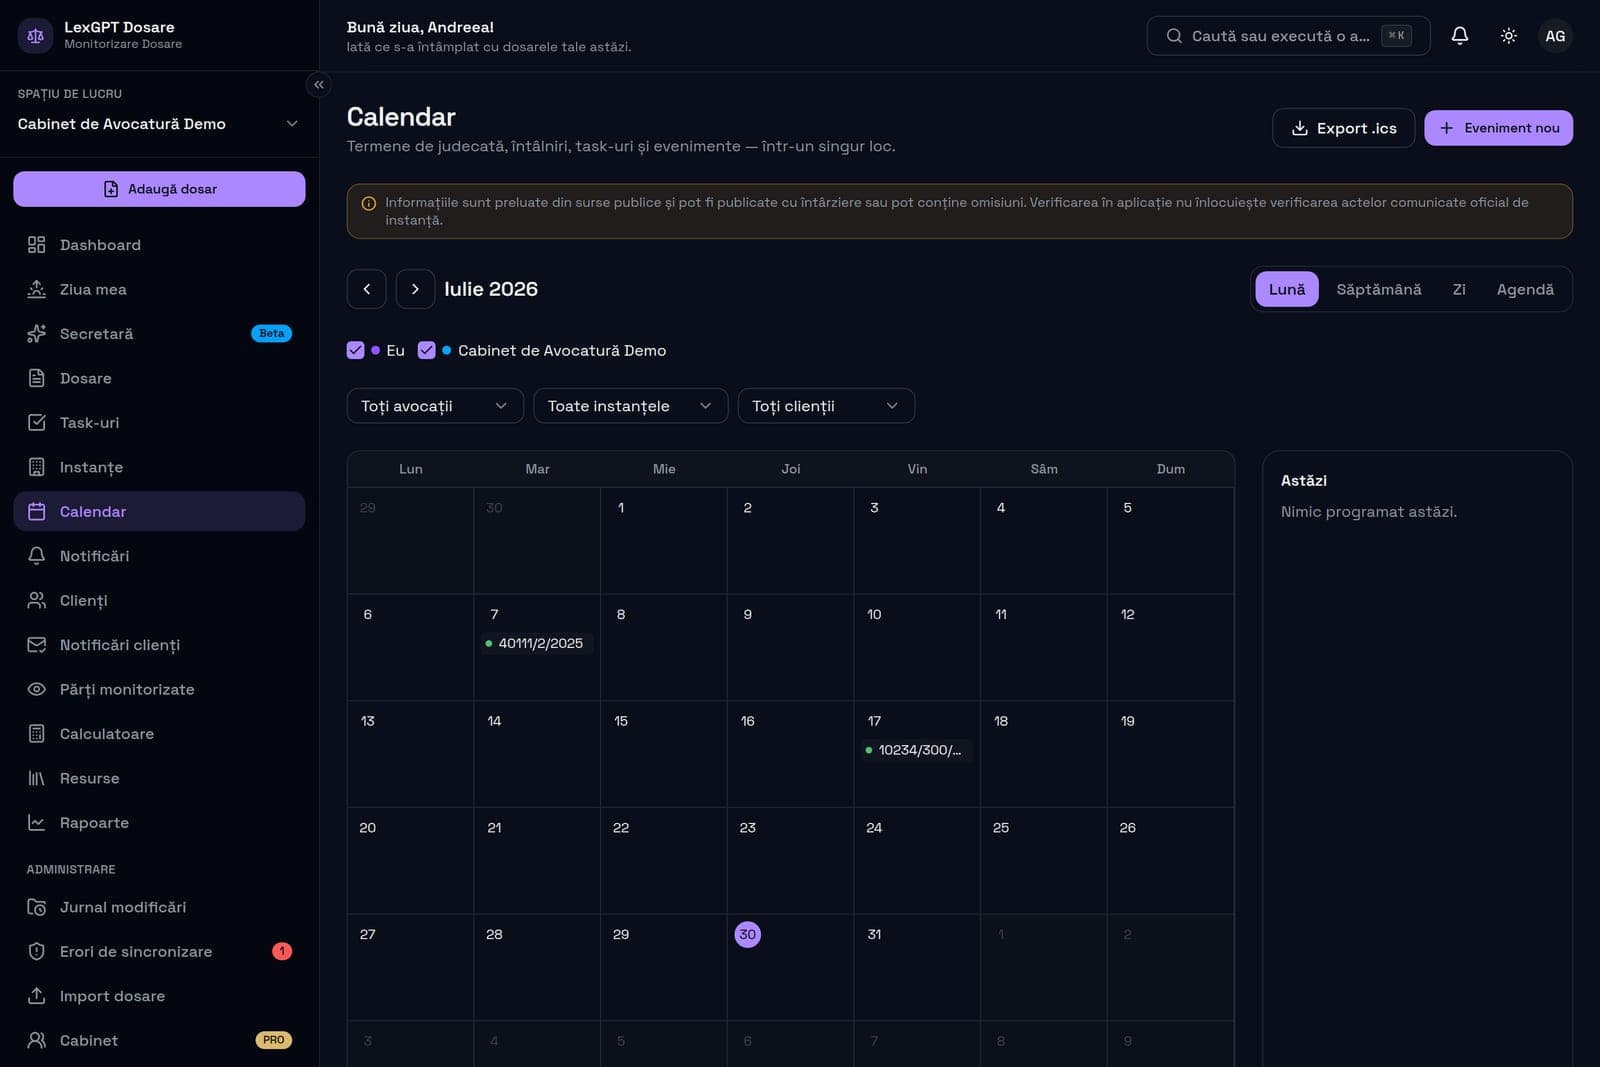Click the Clienți people icon
Screen dimensions: 1600x1067
37,600
